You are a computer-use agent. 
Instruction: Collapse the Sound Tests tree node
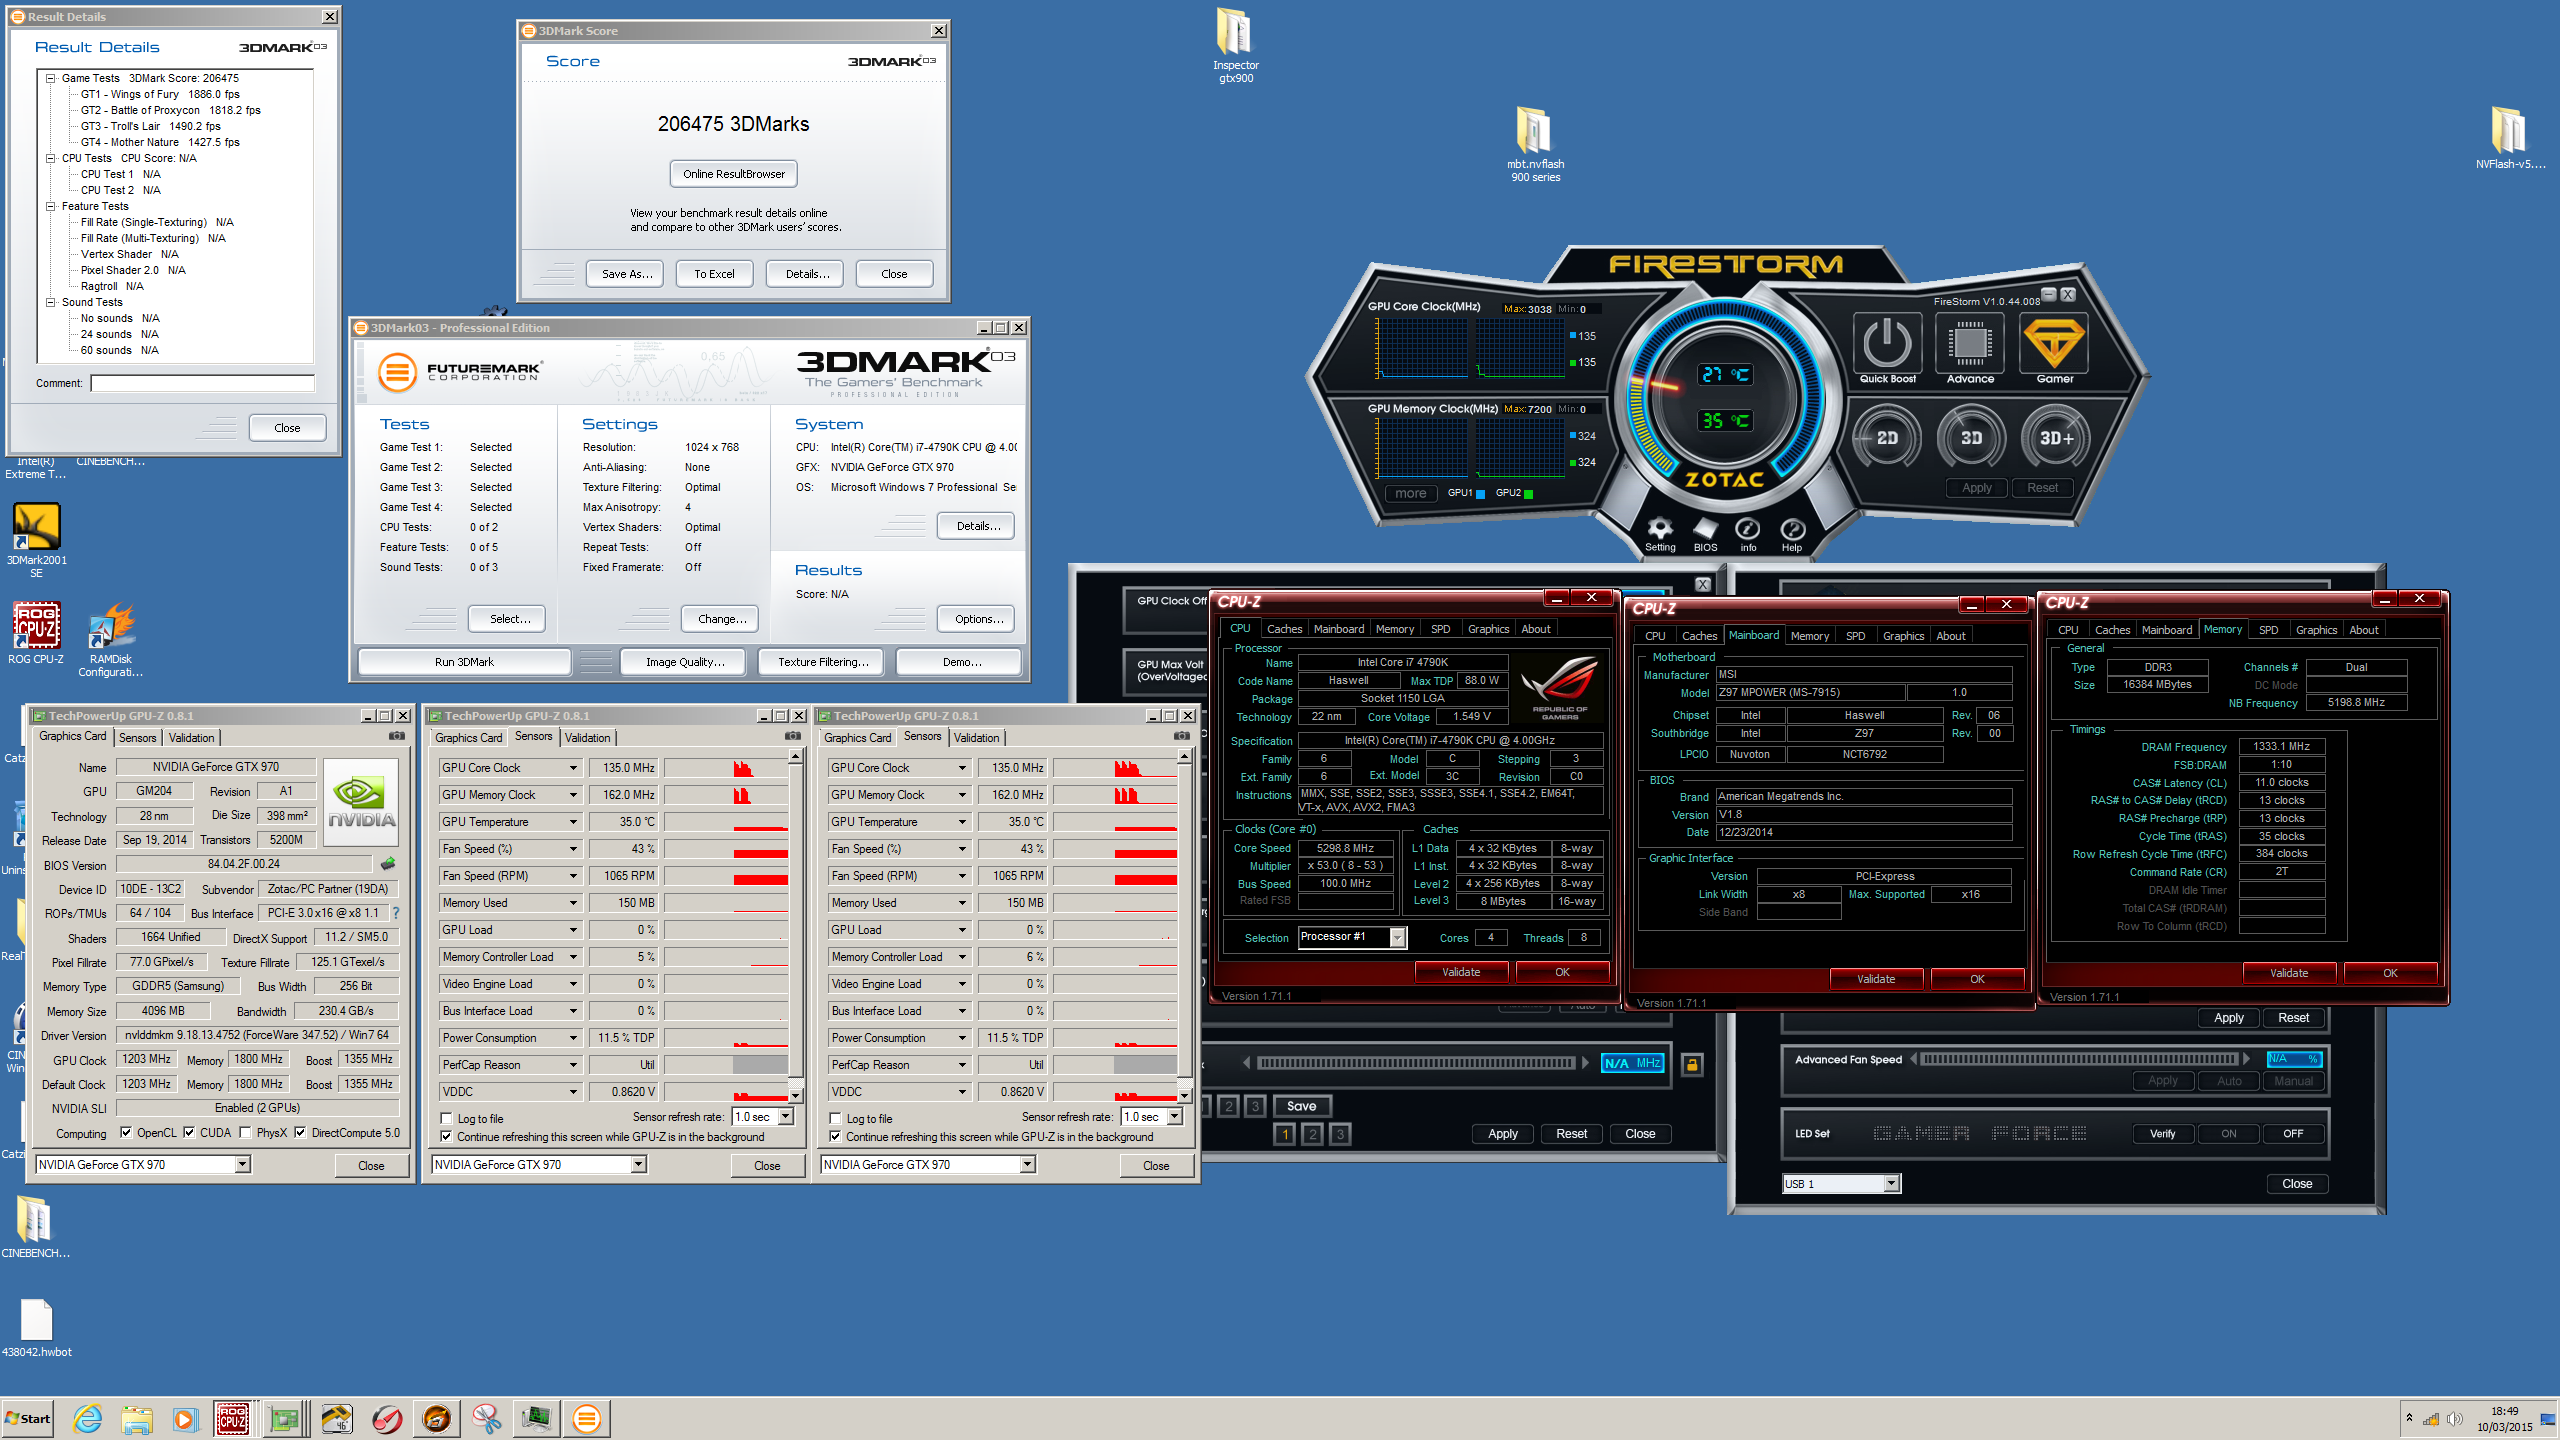point(50,302)
